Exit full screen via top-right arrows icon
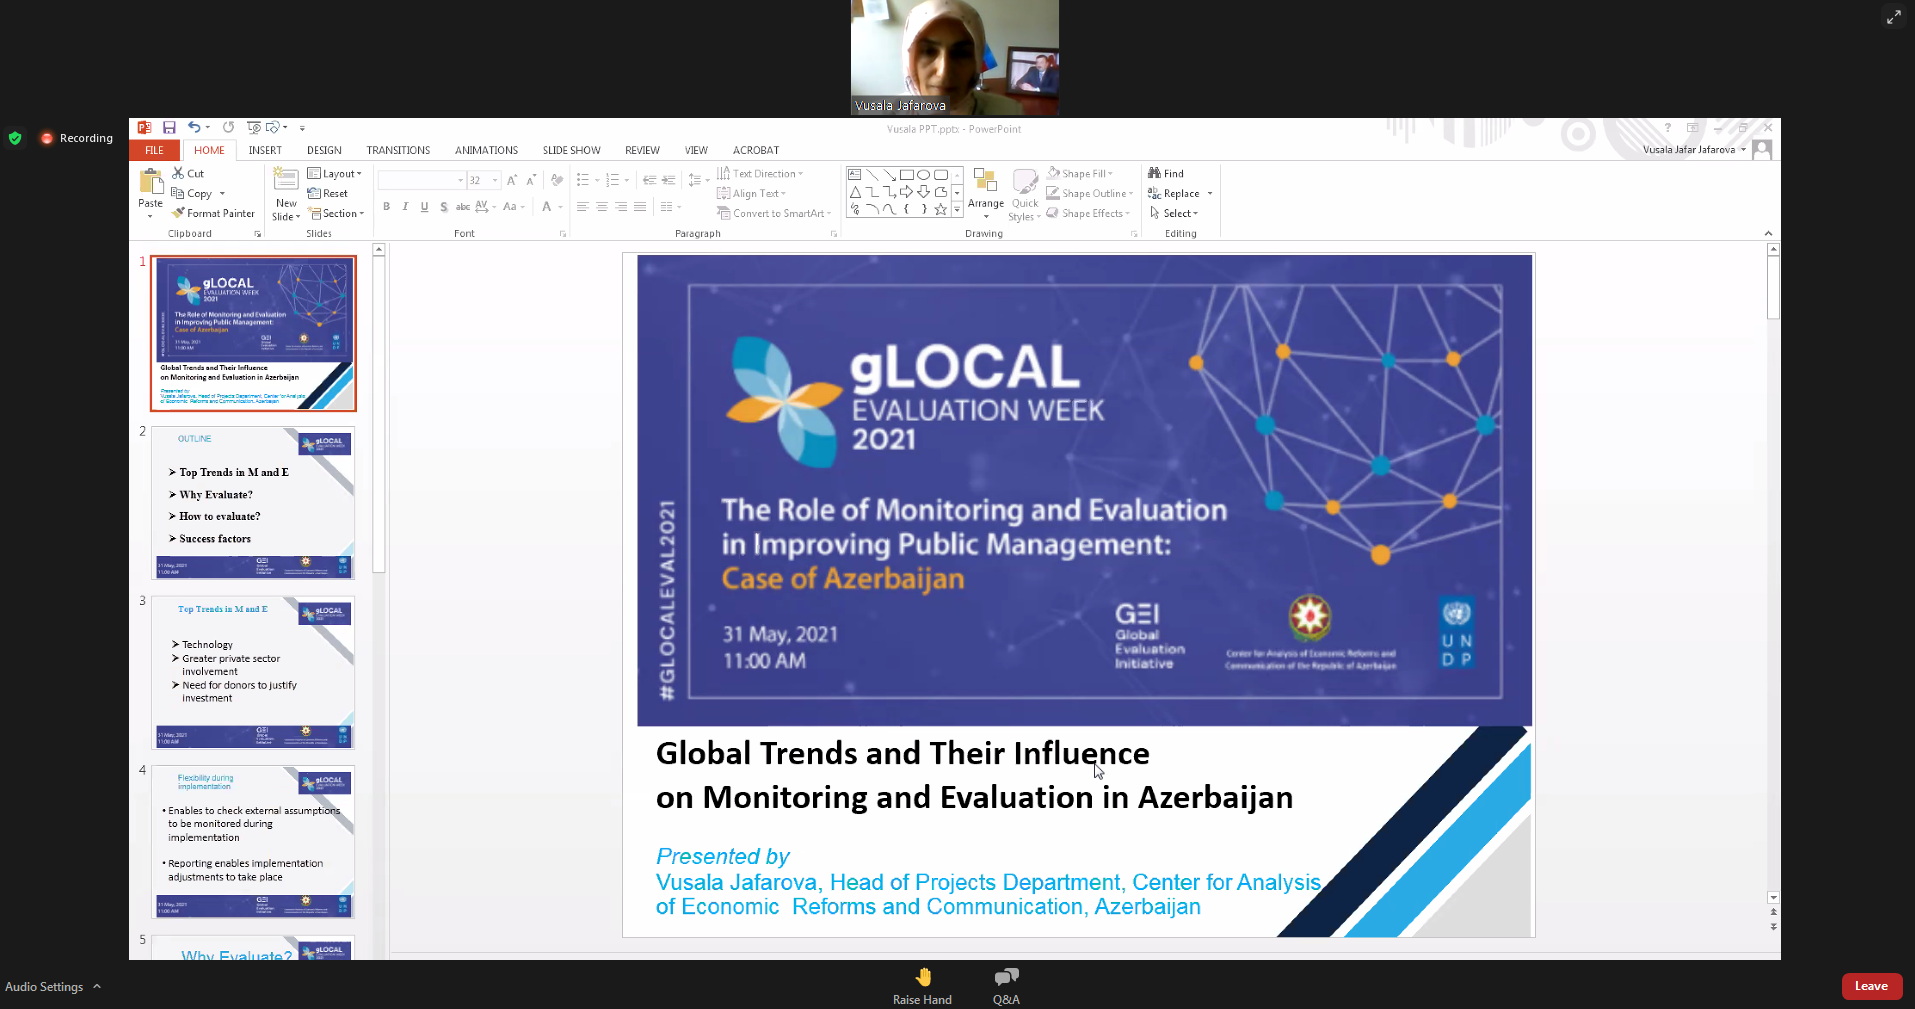 [x=1893, y=17]
